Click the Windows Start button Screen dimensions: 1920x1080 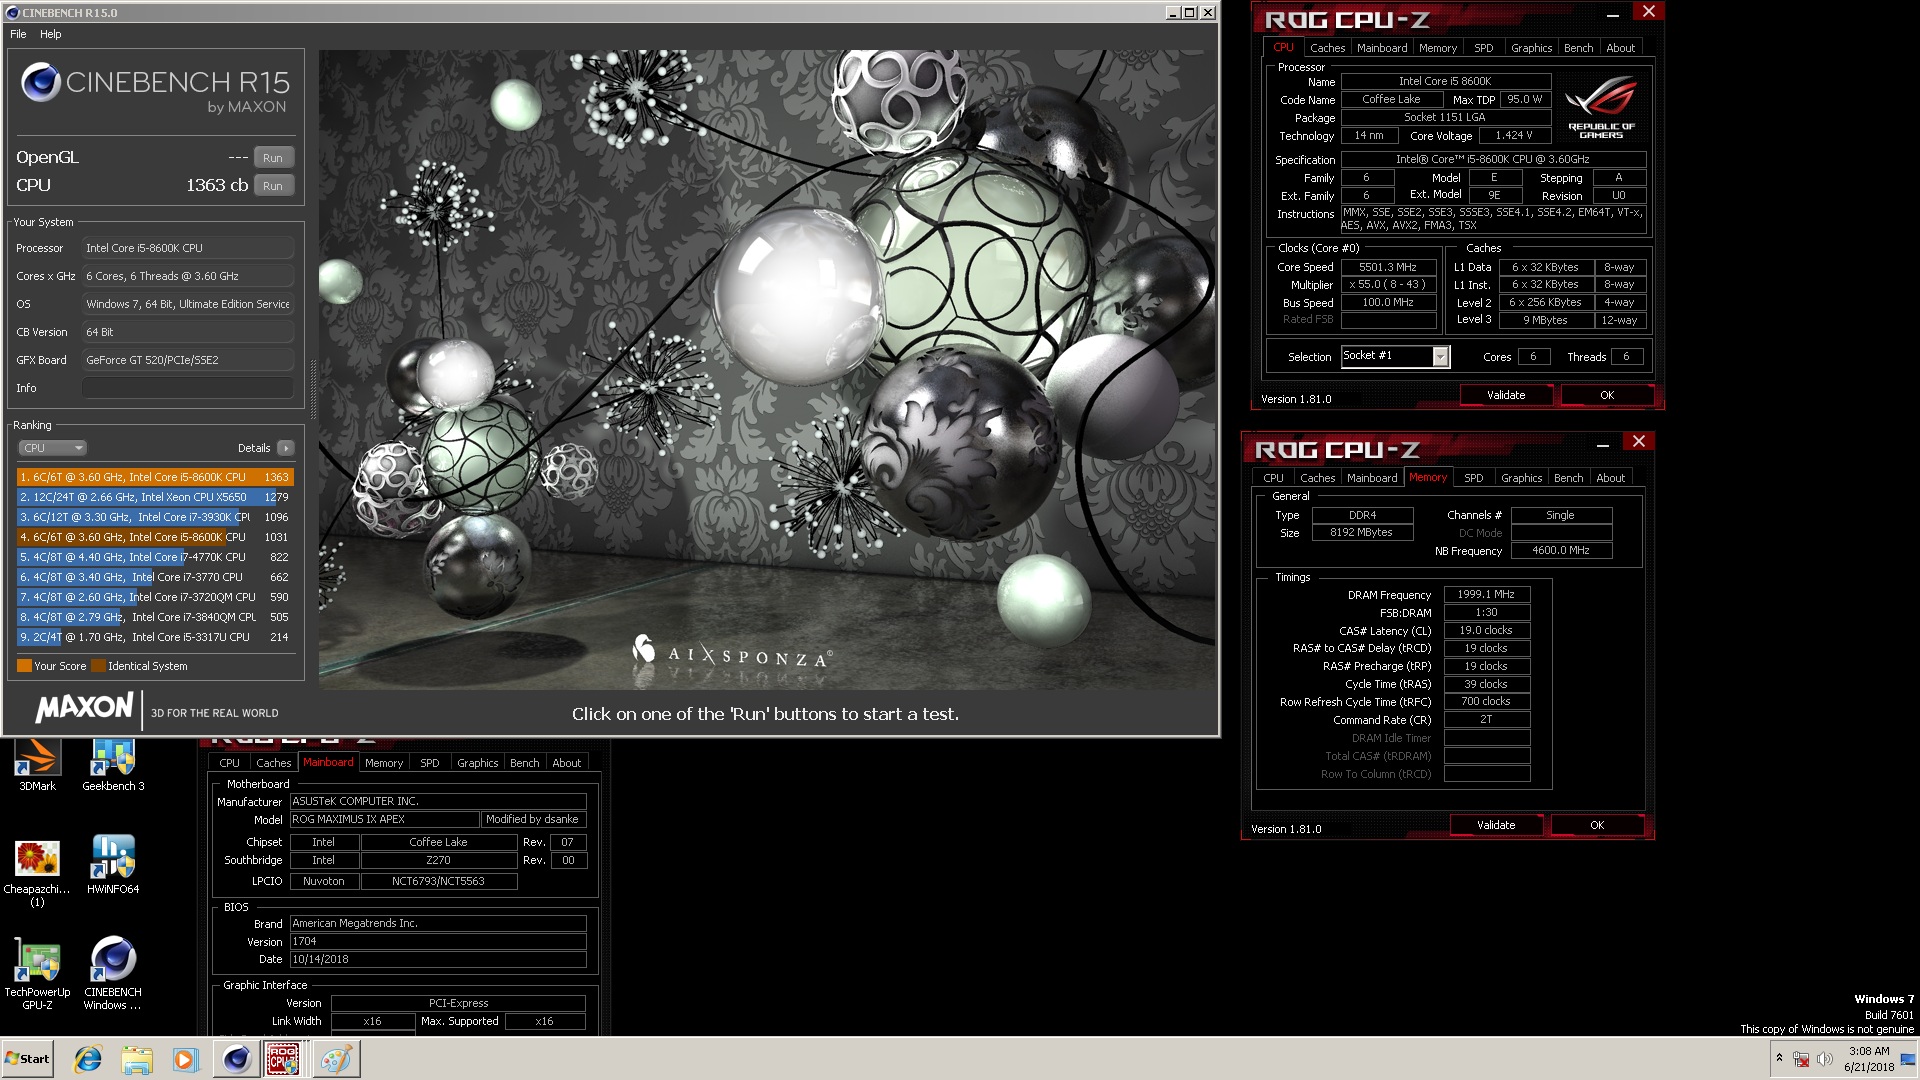point(28,1059)
